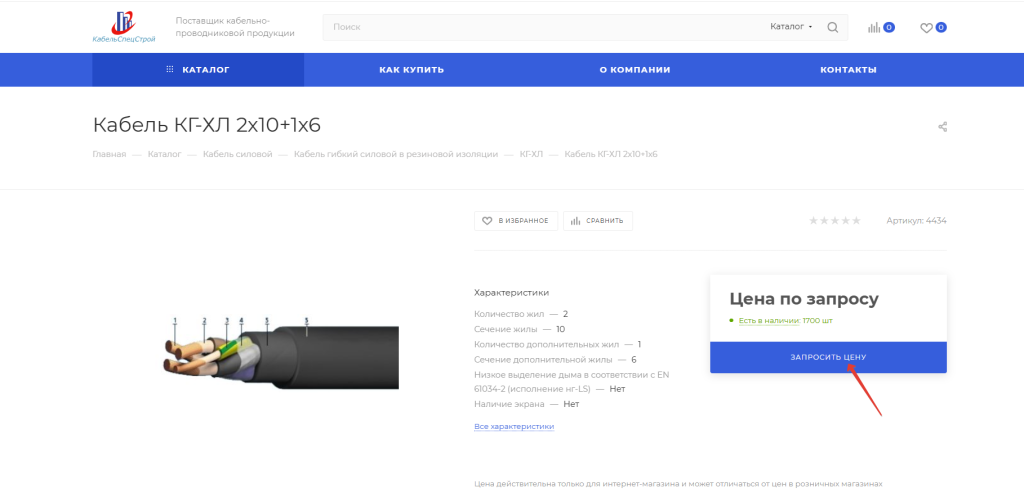Viewport: 1024px width, 501px height.
Task: Click into the Поиск search field
Action: (x=540, y=27)
